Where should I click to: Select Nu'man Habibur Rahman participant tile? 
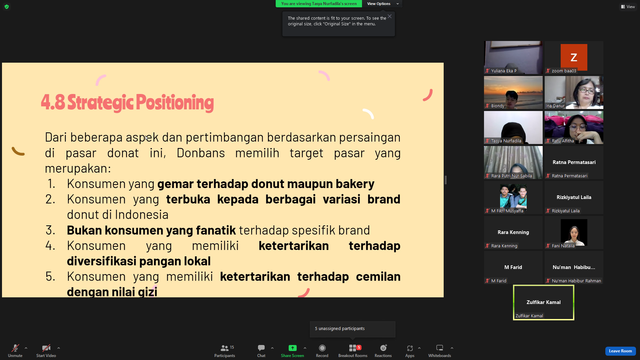[574, 267]
